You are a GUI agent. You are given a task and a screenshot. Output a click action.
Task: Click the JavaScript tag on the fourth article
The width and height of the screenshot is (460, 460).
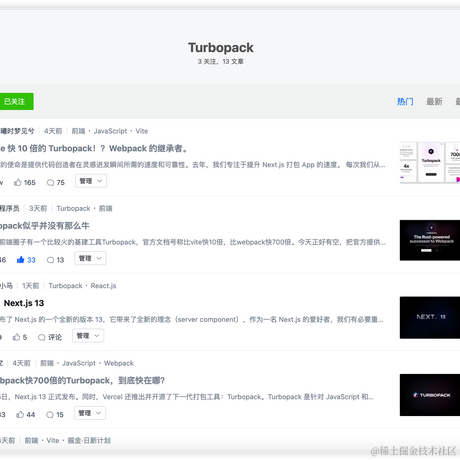[x=79, y=363]
